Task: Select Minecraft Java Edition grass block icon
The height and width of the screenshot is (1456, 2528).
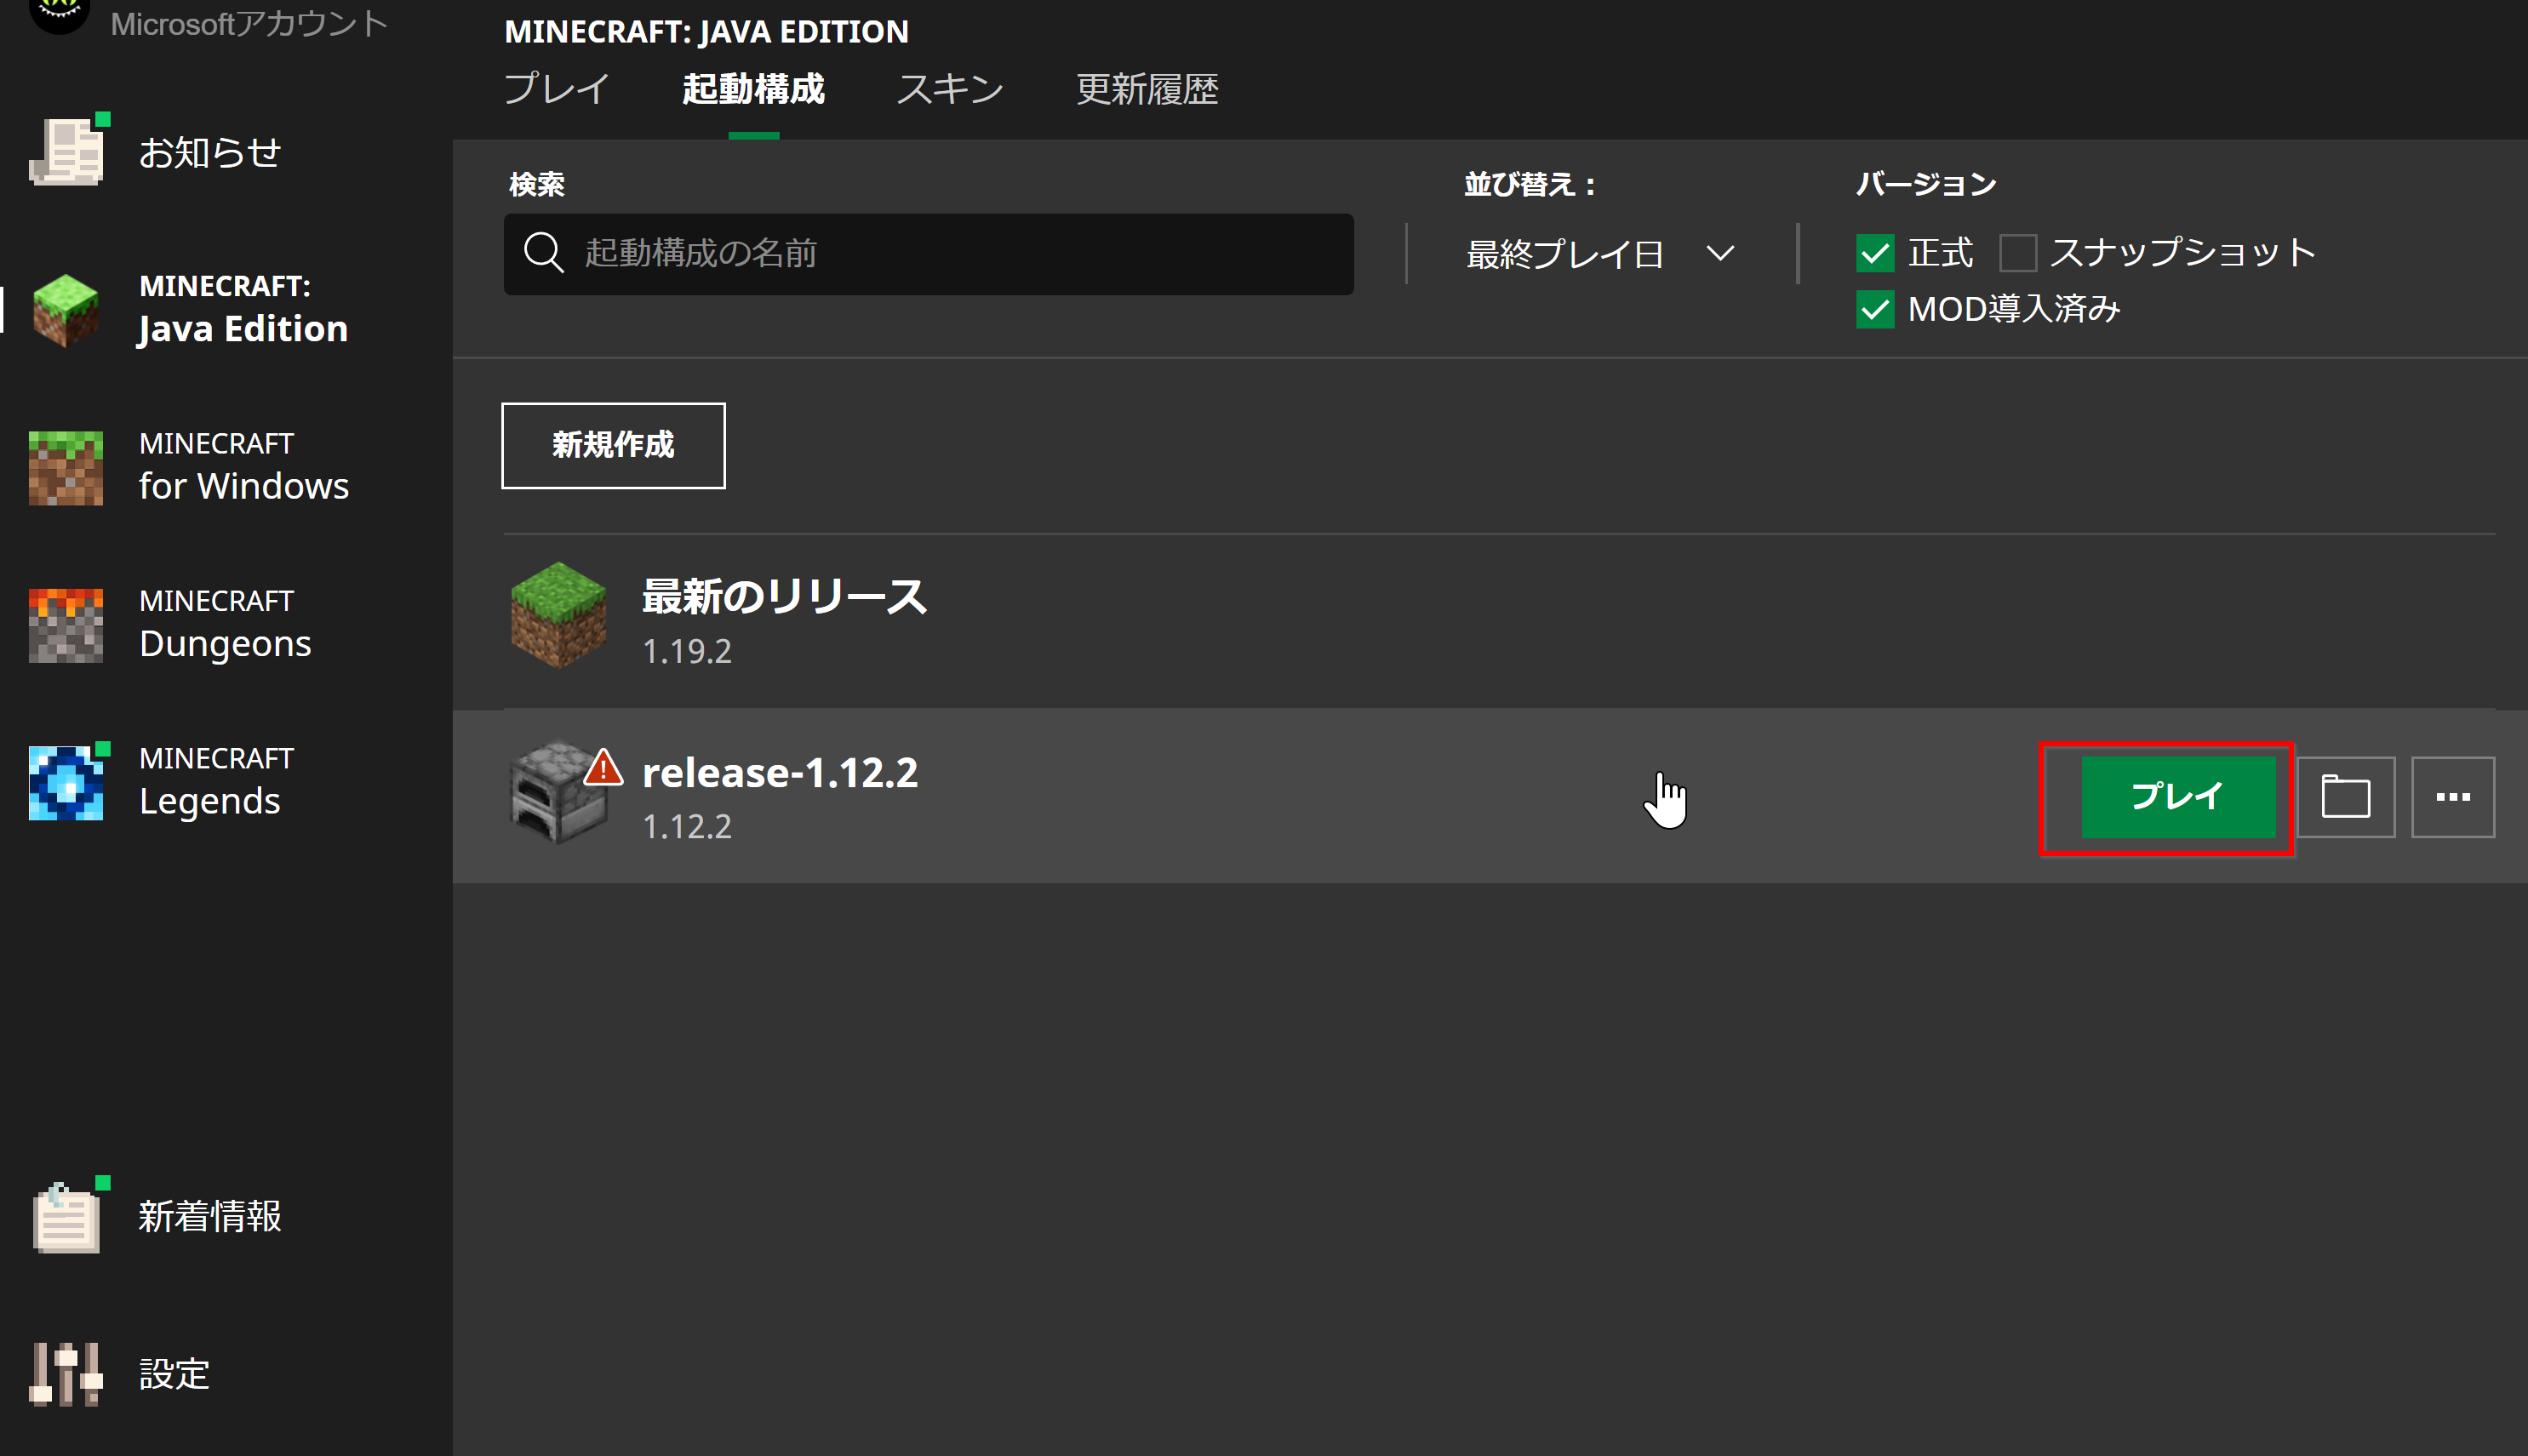Action: (66, 310)
